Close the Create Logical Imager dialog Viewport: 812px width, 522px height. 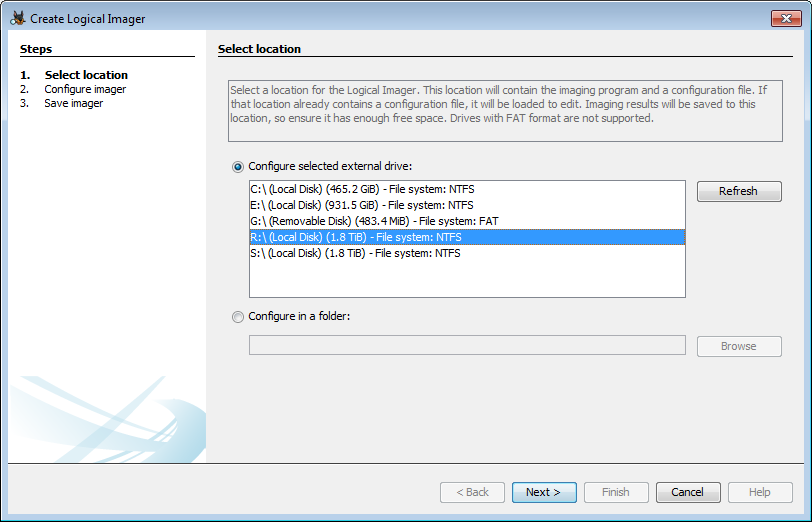(x=784, y=18)
